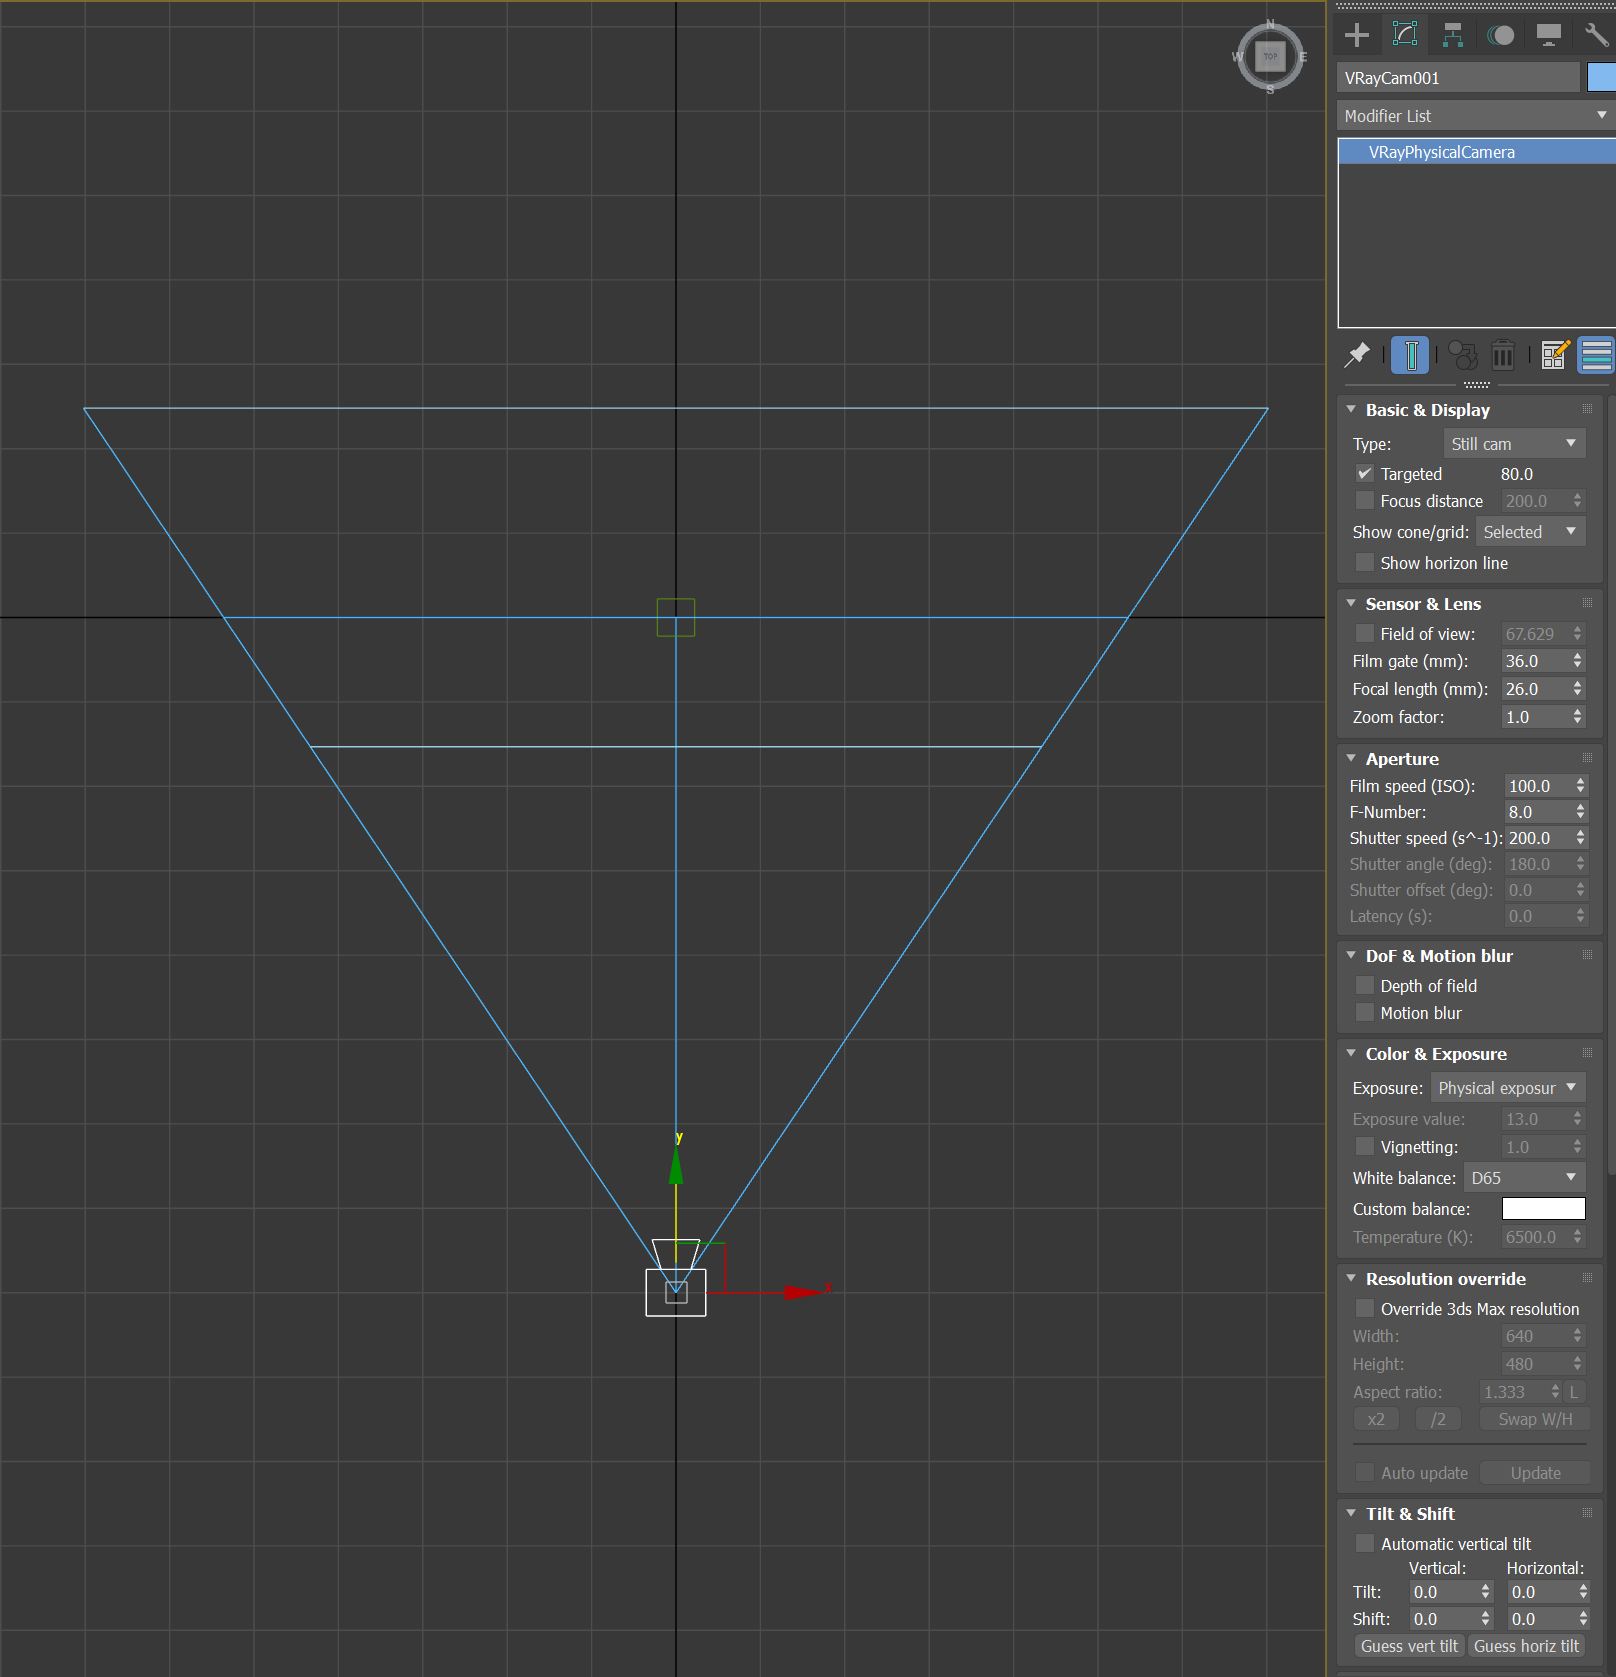Toggle Show End Result icon
Viewport: 1616px width, 1677px height.
1411,355
